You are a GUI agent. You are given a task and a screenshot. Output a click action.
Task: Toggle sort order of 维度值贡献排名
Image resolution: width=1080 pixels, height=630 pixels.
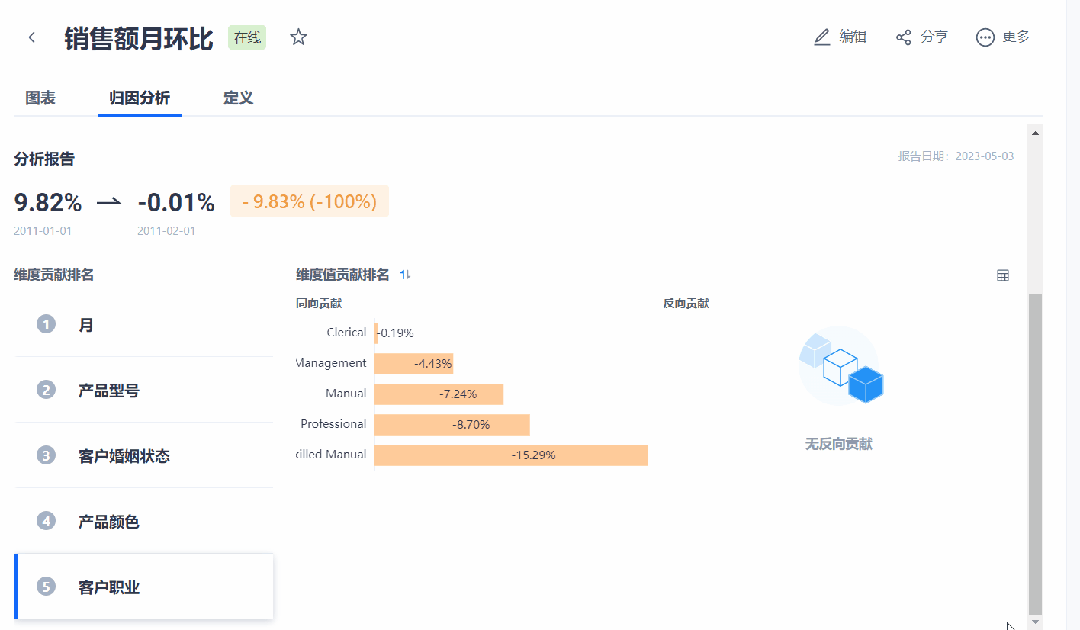405,275
